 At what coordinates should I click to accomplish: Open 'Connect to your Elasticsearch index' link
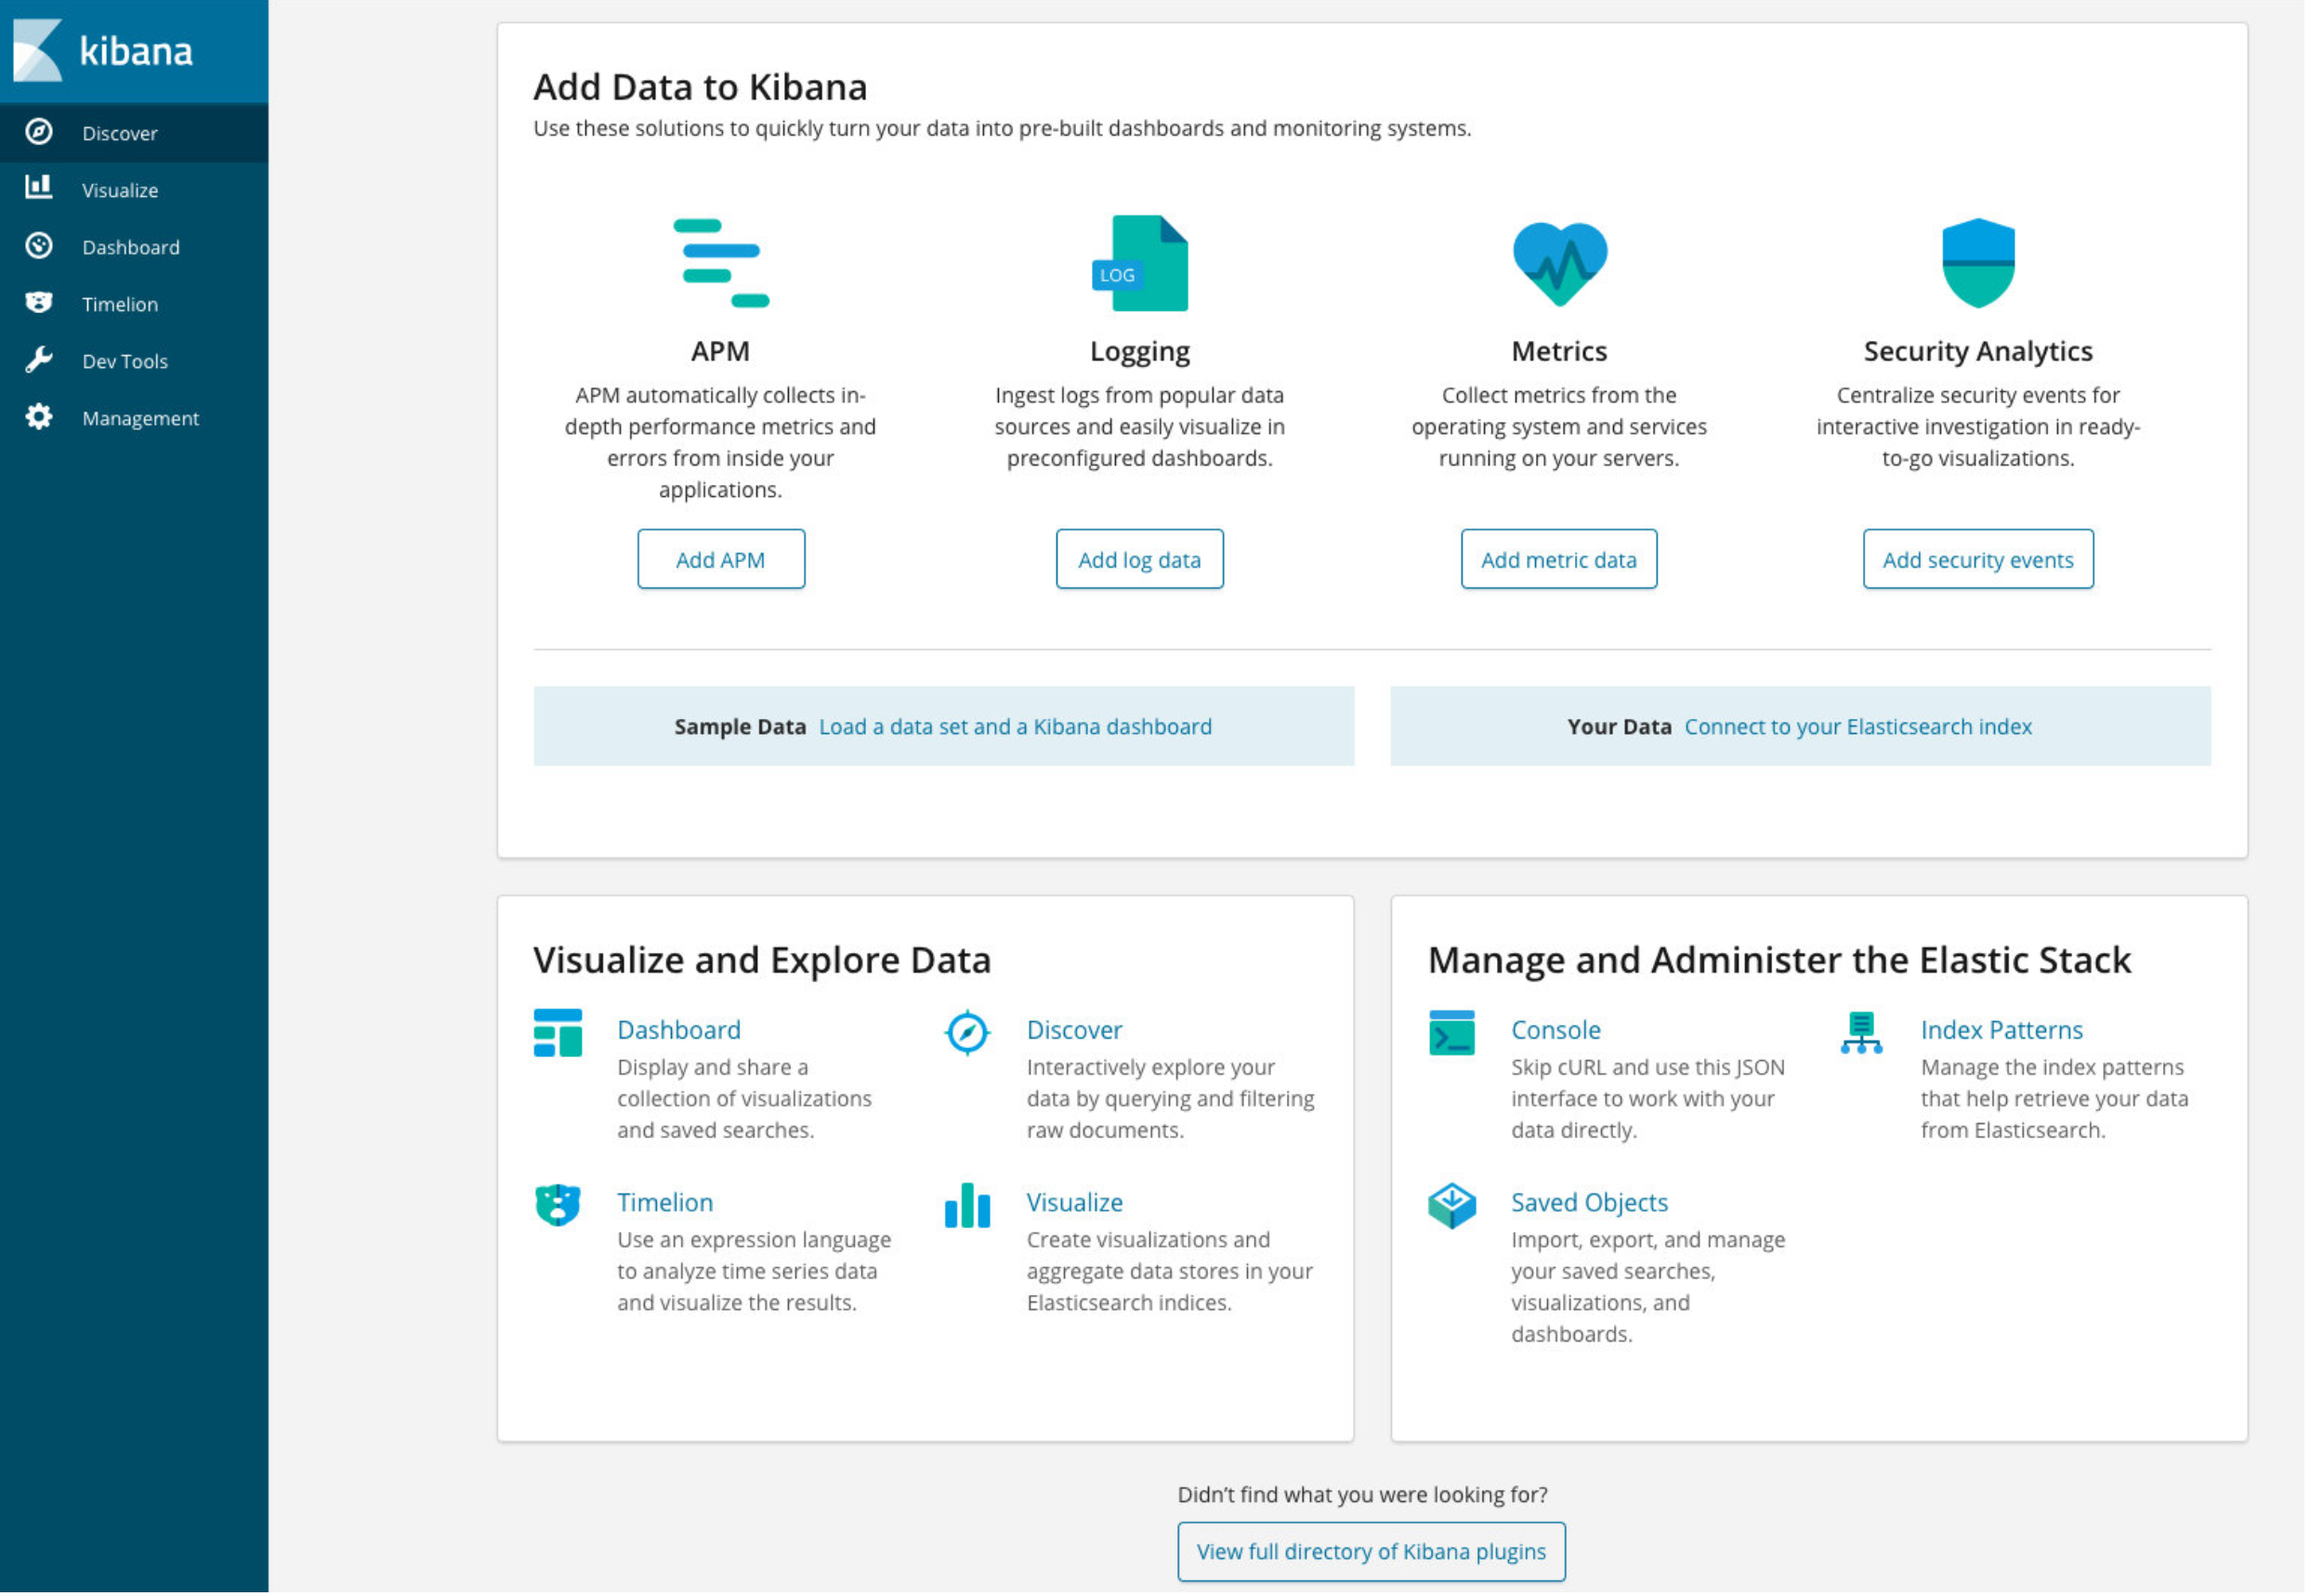coord(1861,727)
